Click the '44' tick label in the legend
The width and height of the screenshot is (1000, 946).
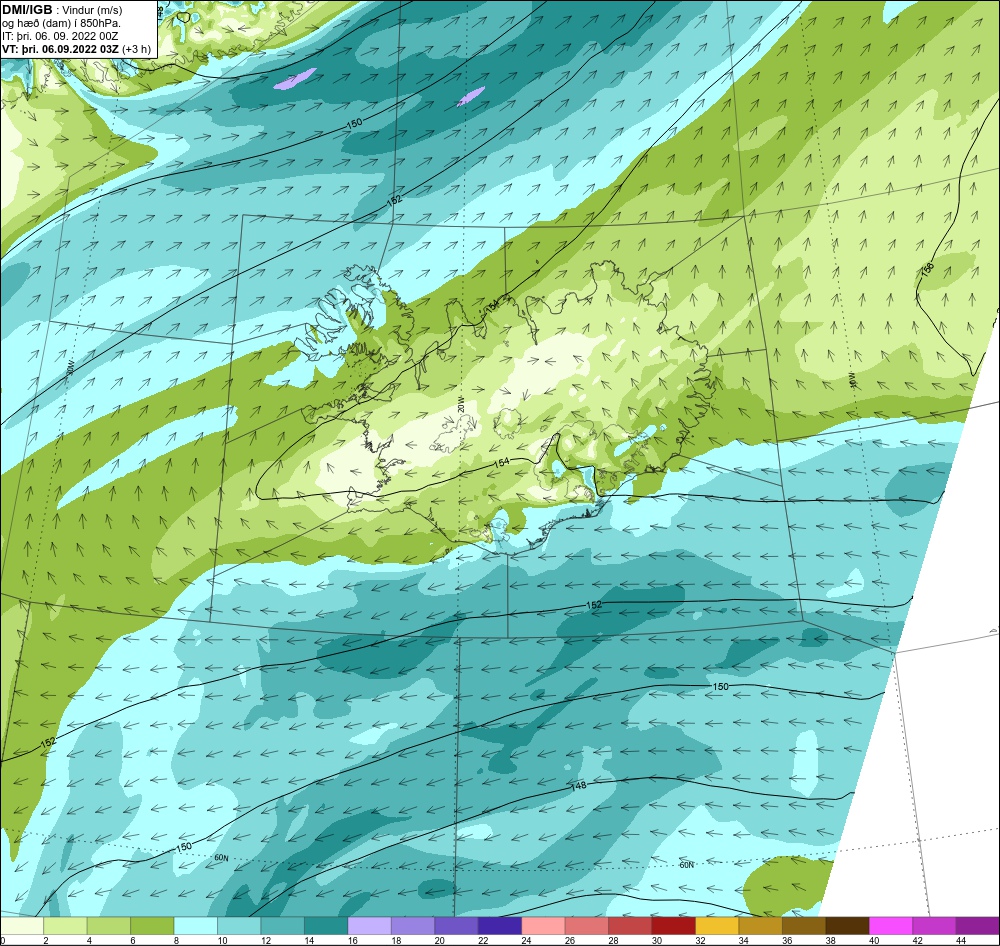pos(961,940)
